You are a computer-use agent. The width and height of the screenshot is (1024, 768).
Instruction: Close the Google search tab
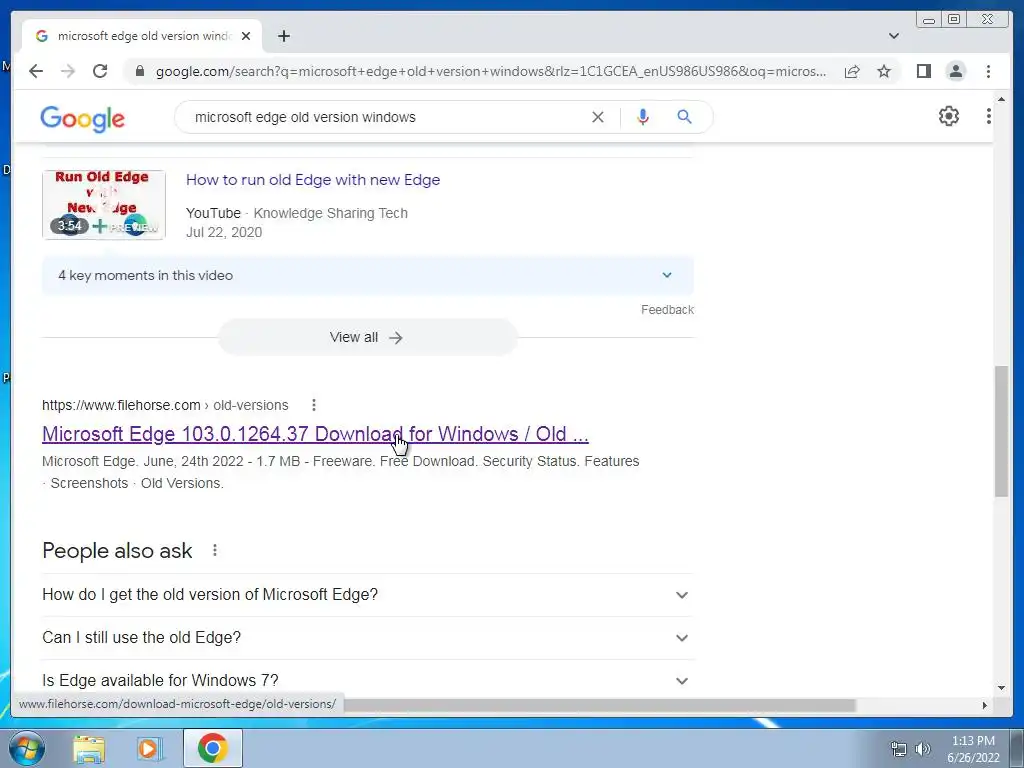coord(246,36)
